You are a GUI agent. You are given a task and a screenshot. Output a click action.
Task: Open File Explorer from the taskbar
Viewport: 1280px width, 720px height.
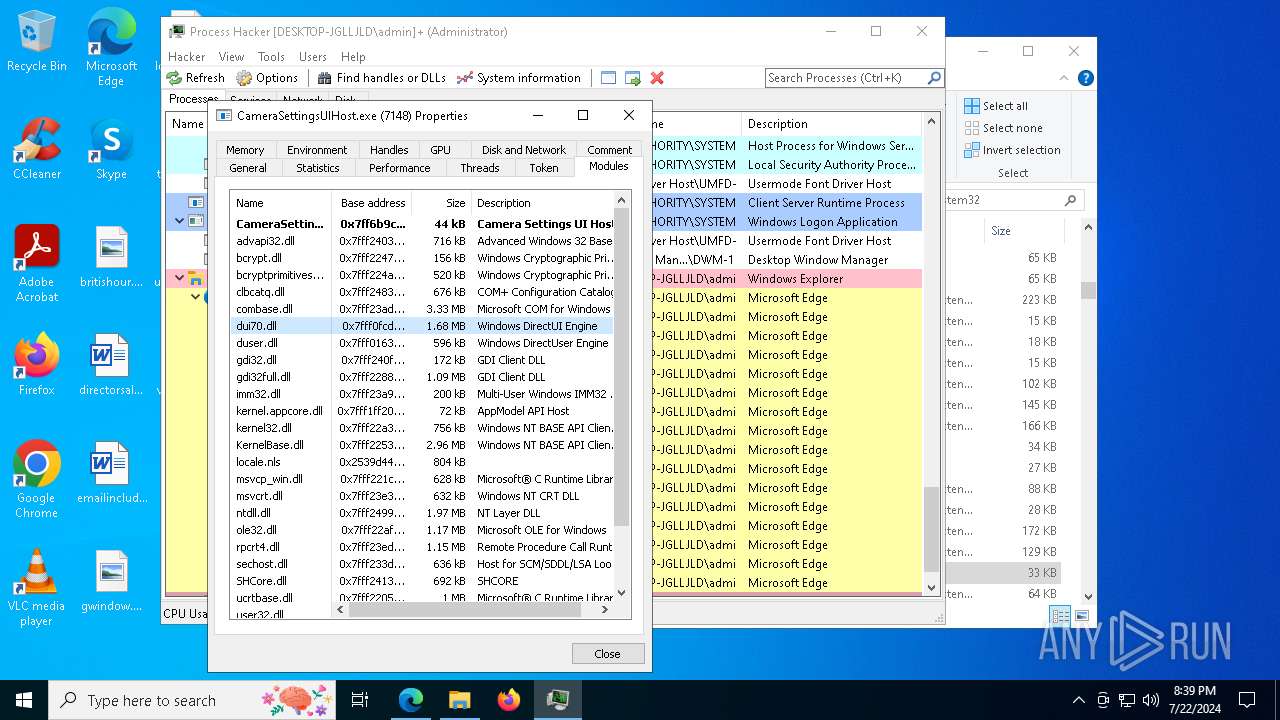tap(460, 700)
